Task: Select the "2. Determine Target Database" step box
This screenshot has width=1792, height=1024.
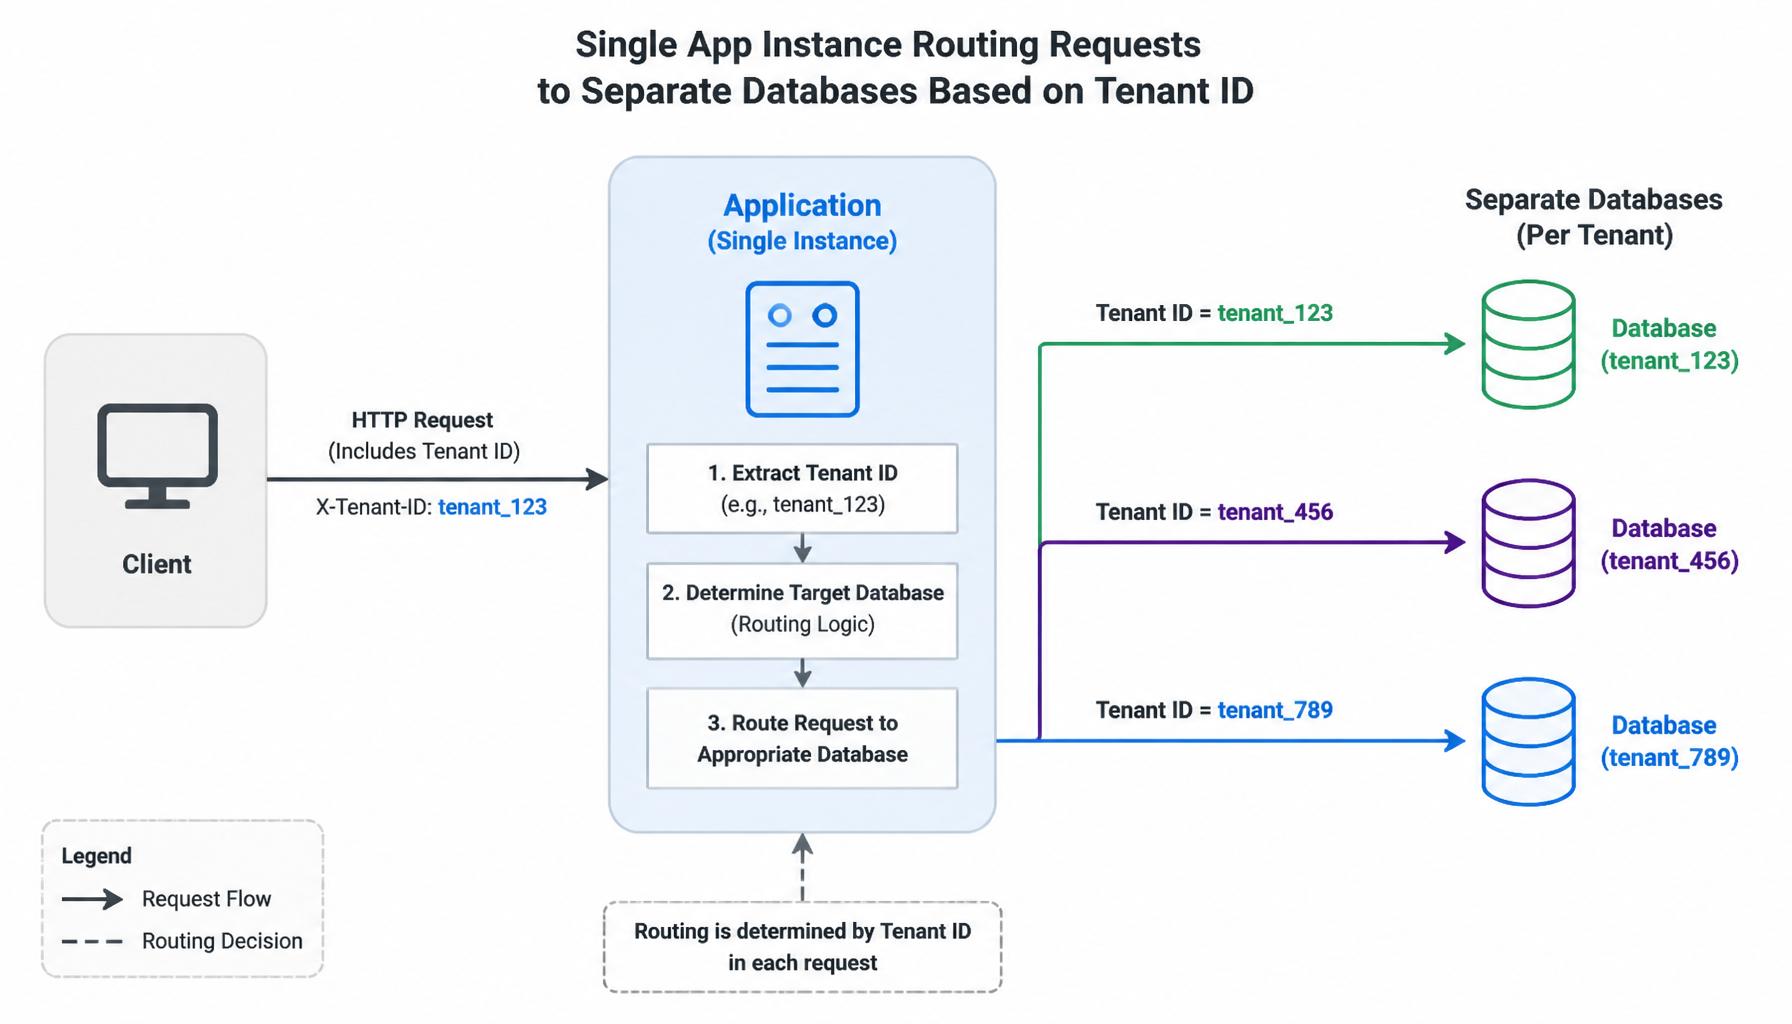Action: point(802,610)
